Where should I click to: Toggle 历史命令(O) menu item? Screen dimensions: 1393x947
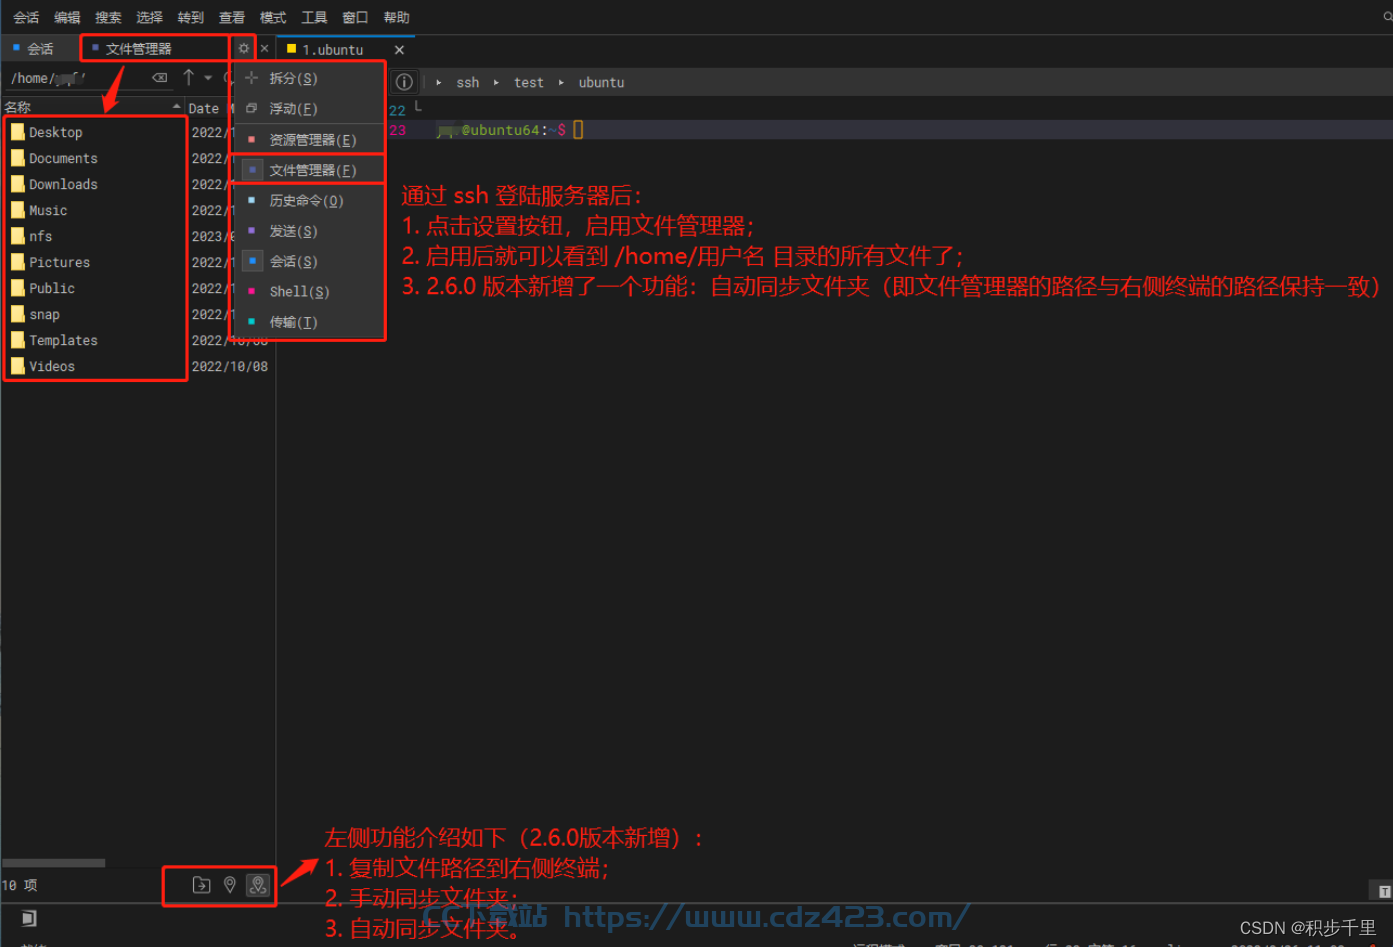coord(309,200)
